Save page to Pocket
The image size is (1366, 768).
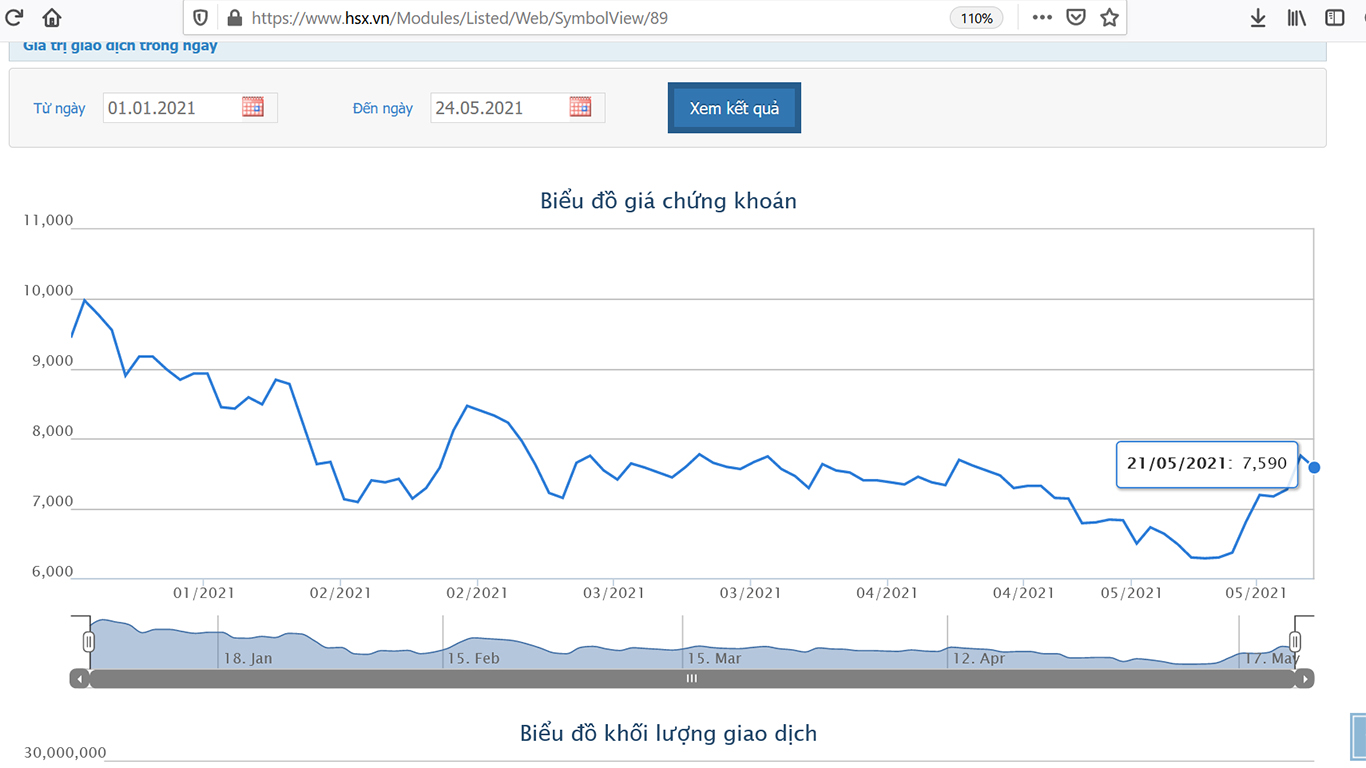click(x=1076, y=18)
